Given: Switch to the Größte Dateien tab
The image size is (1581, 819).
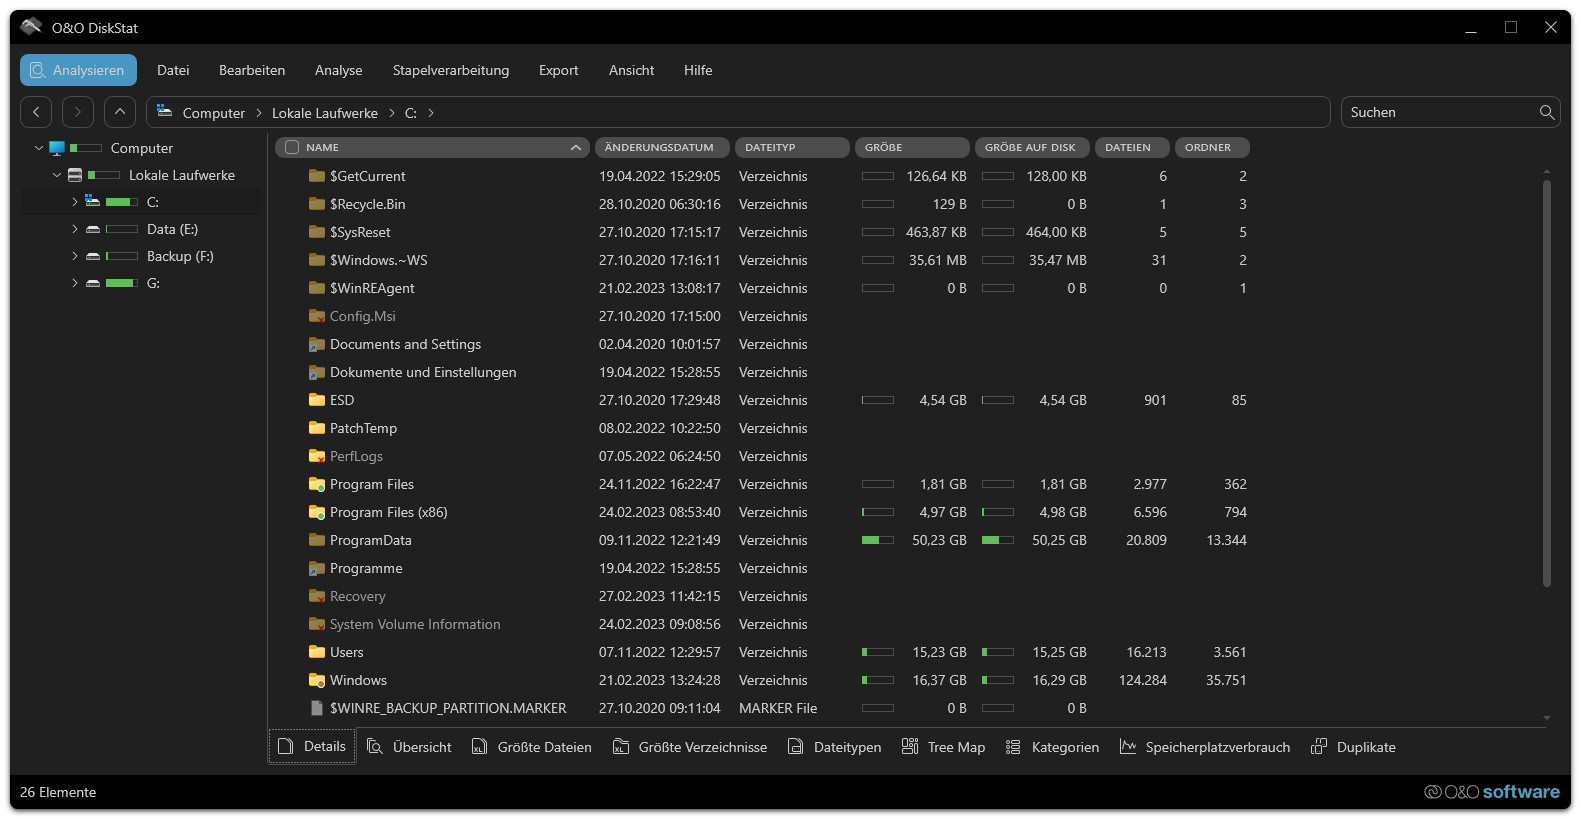Looking at the screenshot, I should click(532, 747).
